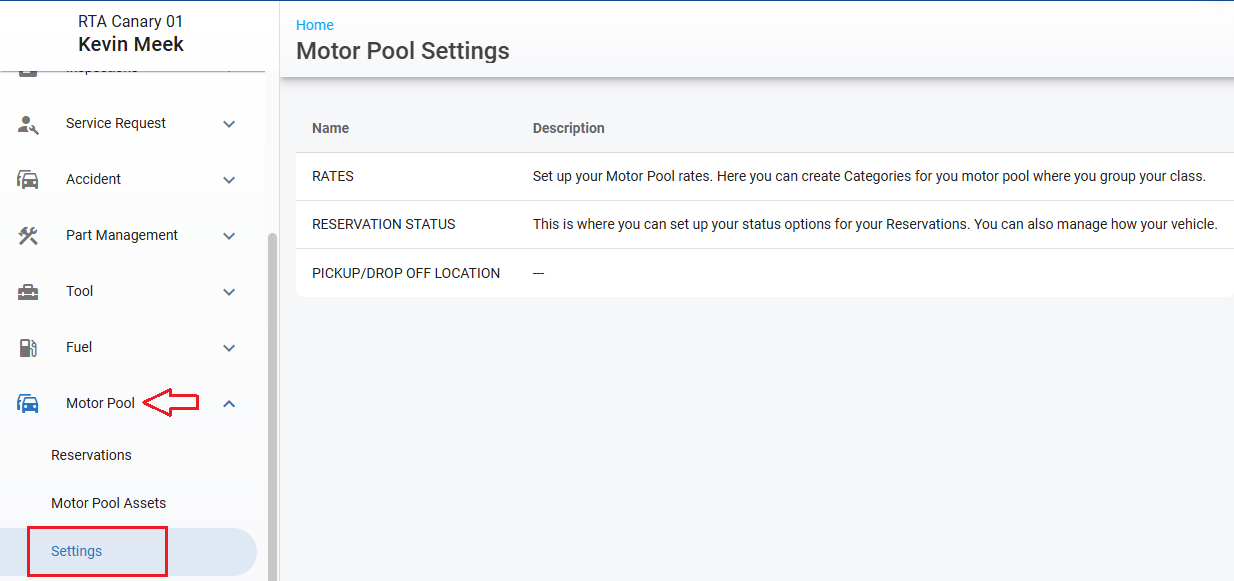The width and height of the screenshot is (1234, 581).
Task: Click the Part Management tools icon
Action: point(28,236)
